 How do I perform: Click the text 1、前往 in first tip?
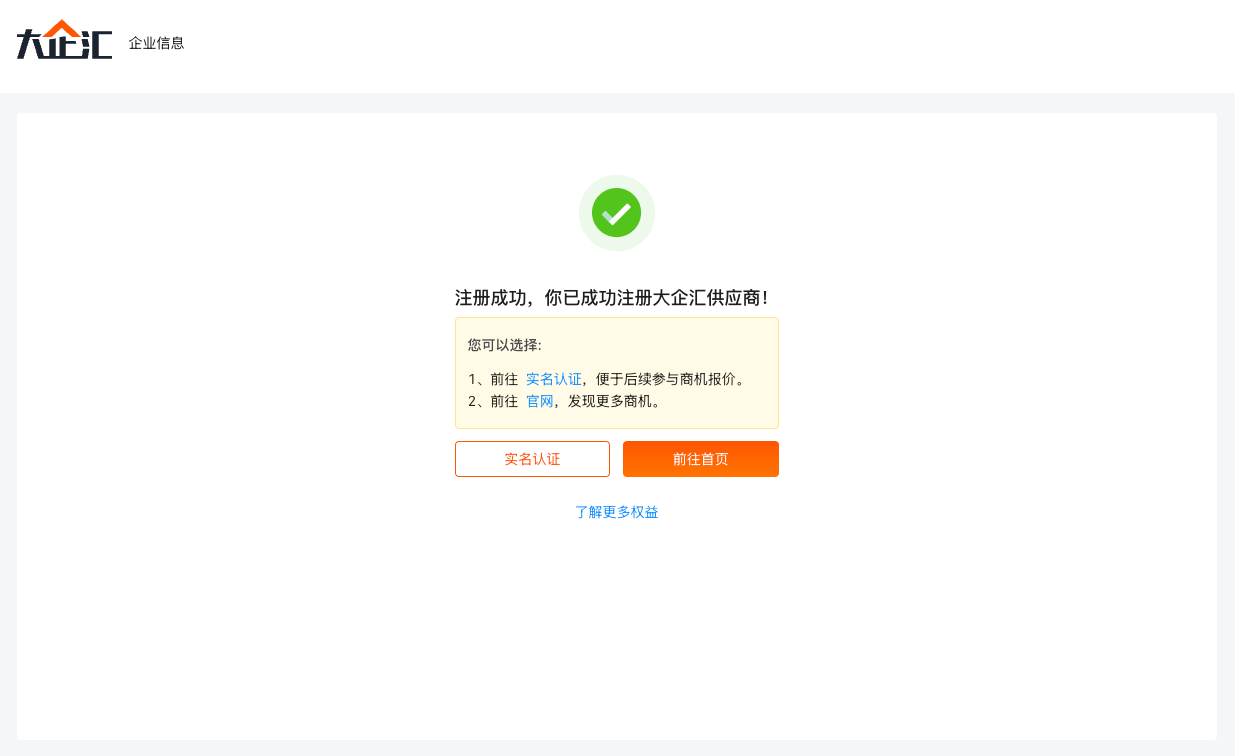point(493,379)
